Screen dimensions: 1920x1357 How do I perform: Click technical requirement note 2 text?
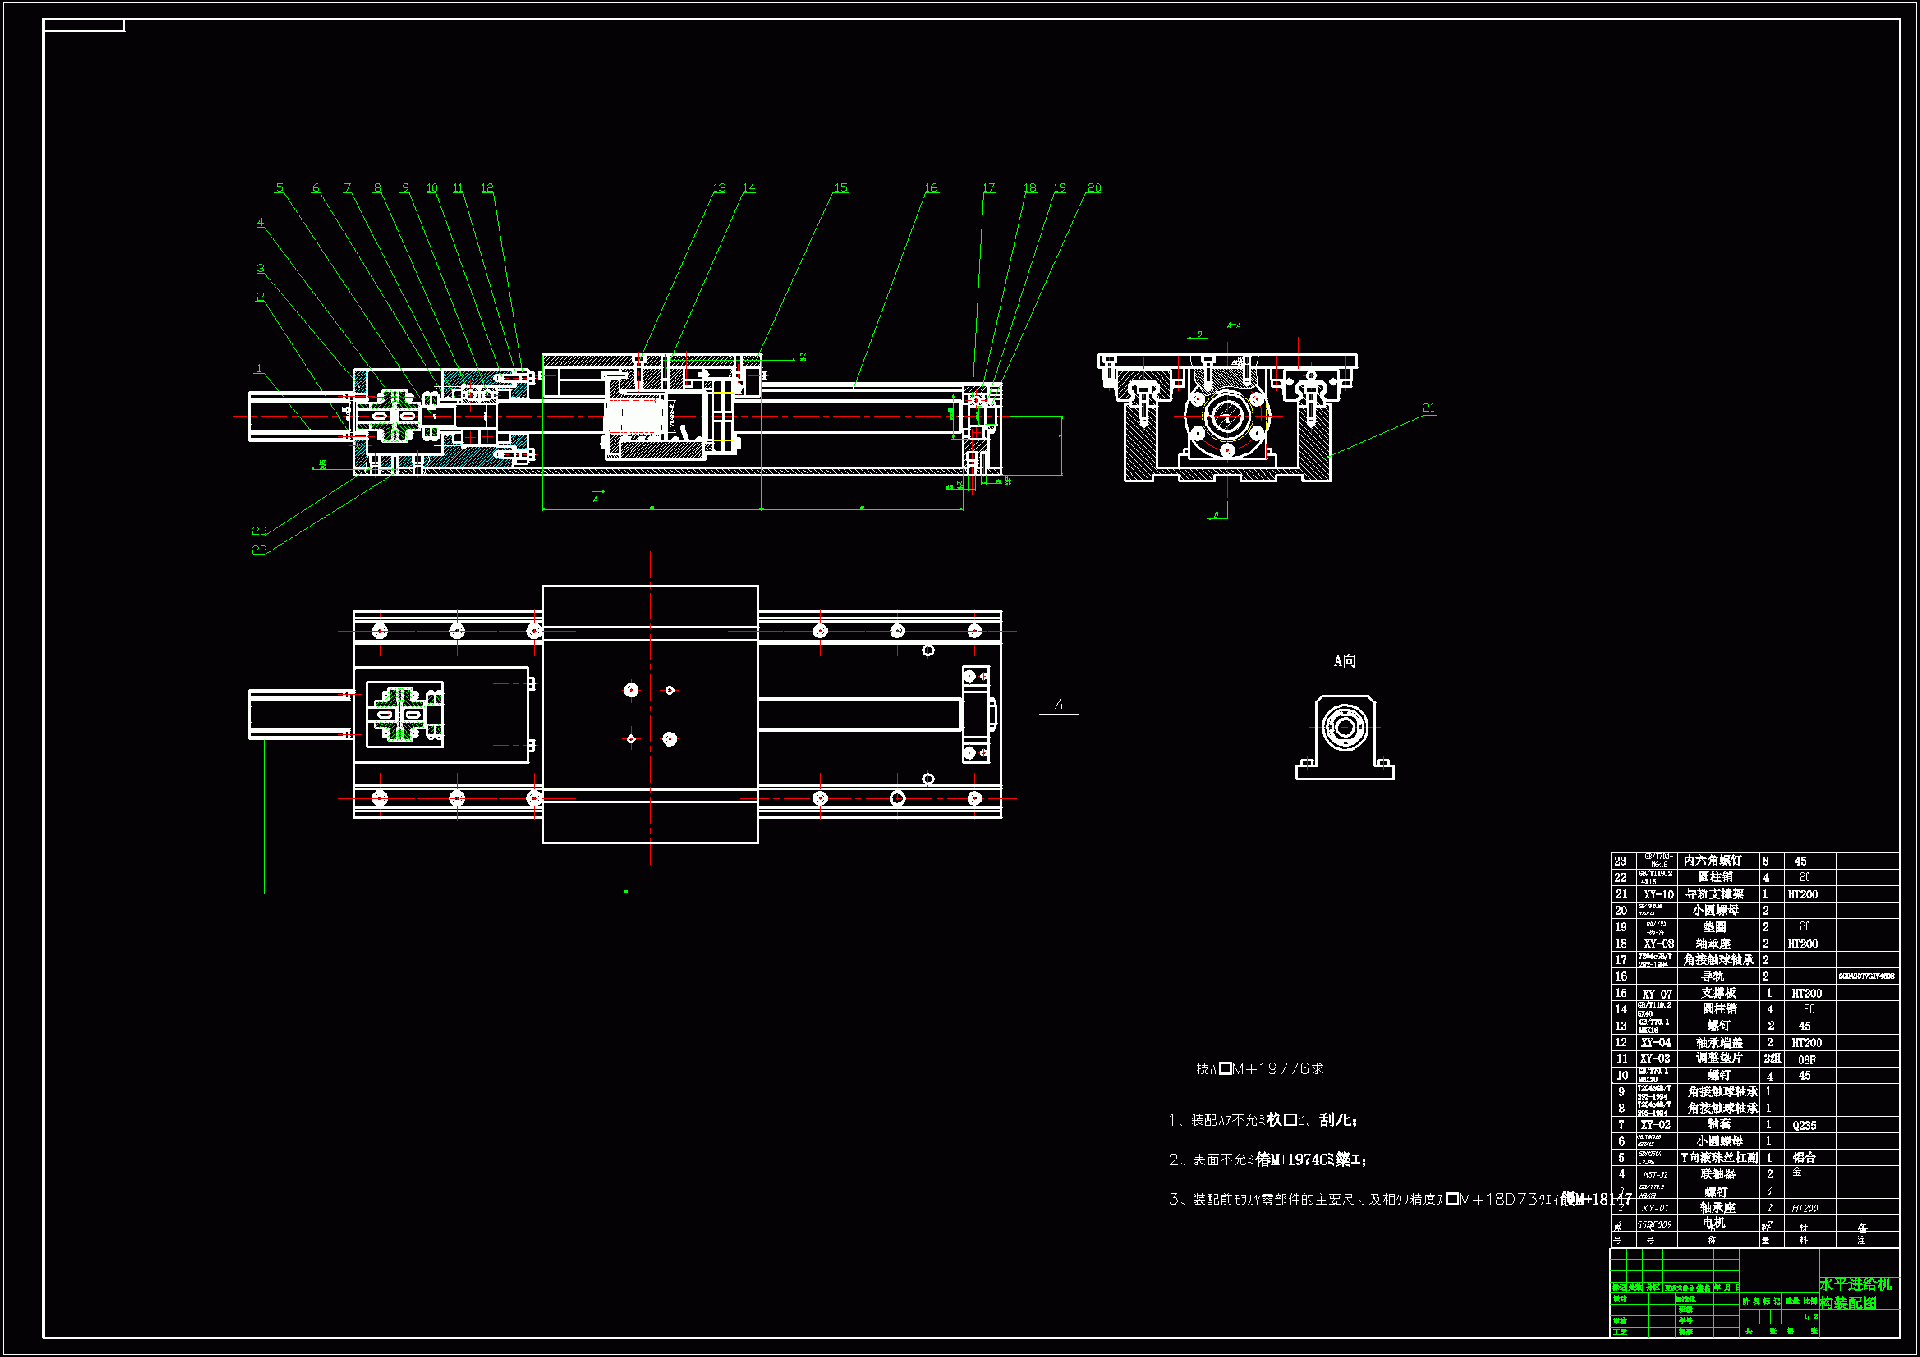(x=1267, y=1160)
